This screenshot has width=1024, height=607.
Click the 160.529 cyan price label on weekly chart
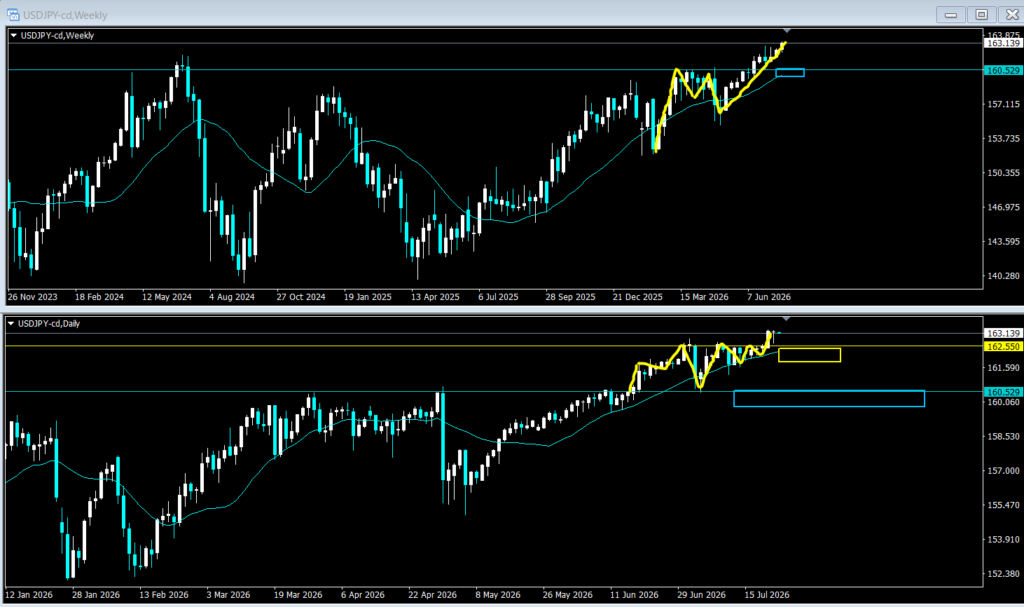1002,70
